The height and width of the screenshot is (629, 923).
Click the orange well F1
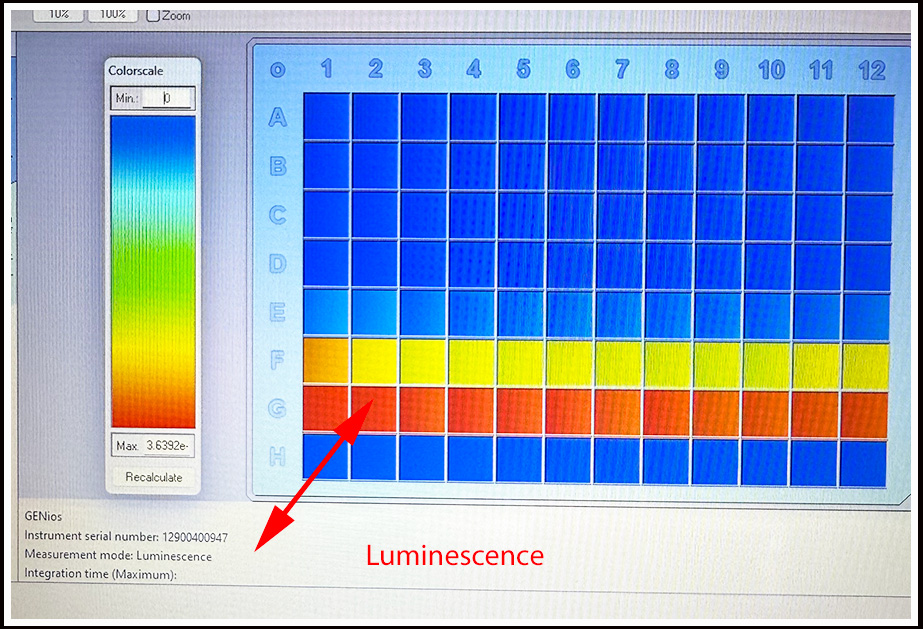pyautogui.click(x=326, y=360)
